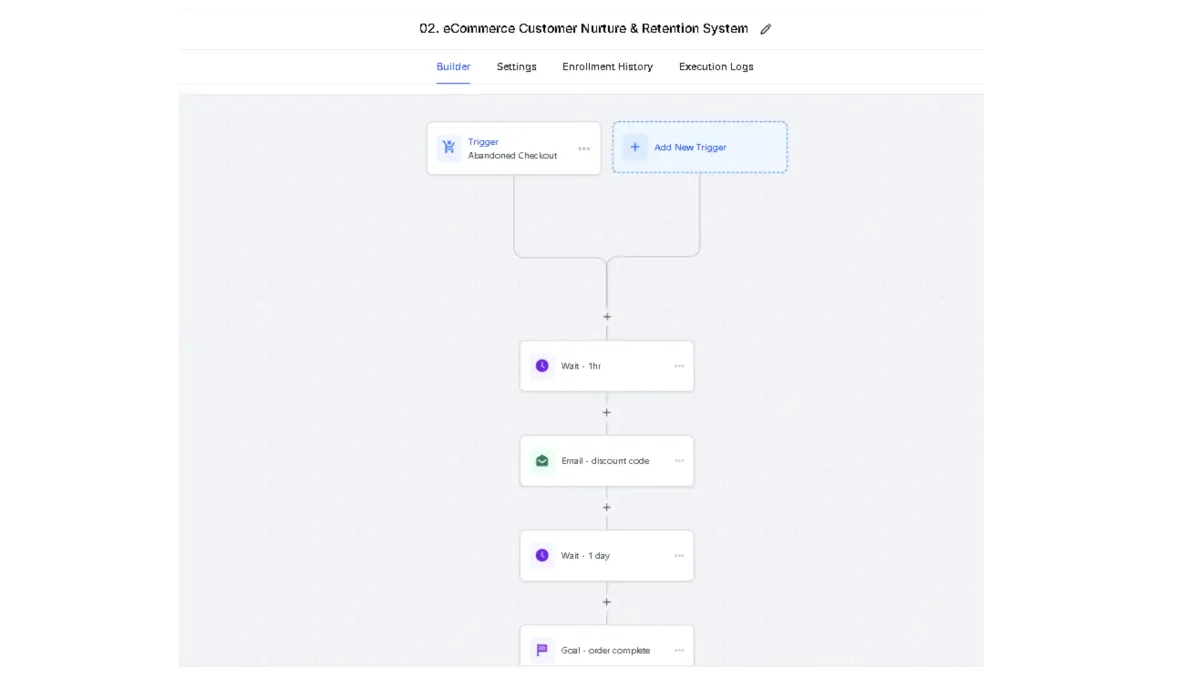The image size is (1200, 675).
Task: Click the Abandoned Checkout cart icon
Action: 449,148
